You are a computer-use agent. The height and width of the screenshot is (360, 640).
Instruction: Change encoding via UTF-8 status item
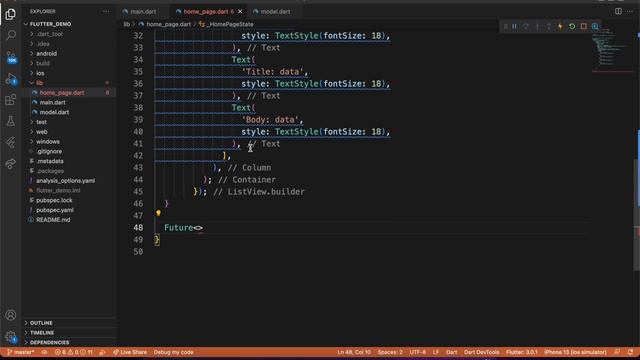coord(418,352)
